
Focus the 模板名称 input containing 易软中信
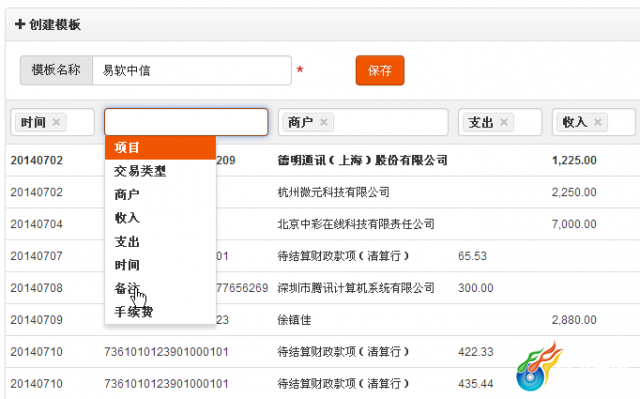point(192,70)
